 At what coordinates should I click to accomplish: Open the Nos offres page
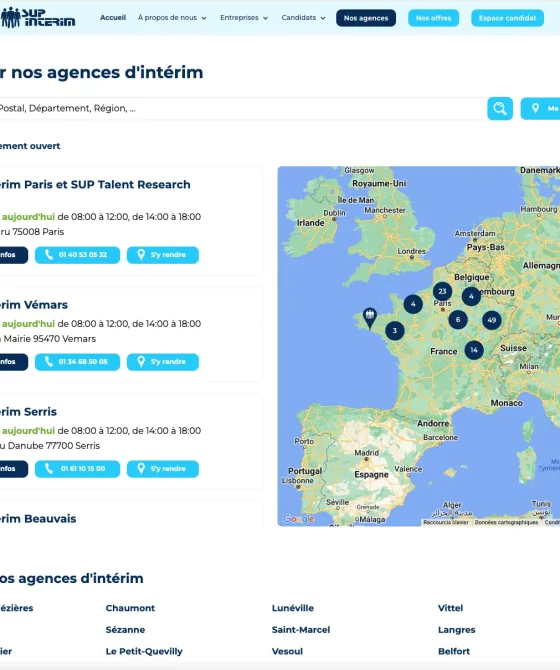pyautogui.click(x=434, y=18)
